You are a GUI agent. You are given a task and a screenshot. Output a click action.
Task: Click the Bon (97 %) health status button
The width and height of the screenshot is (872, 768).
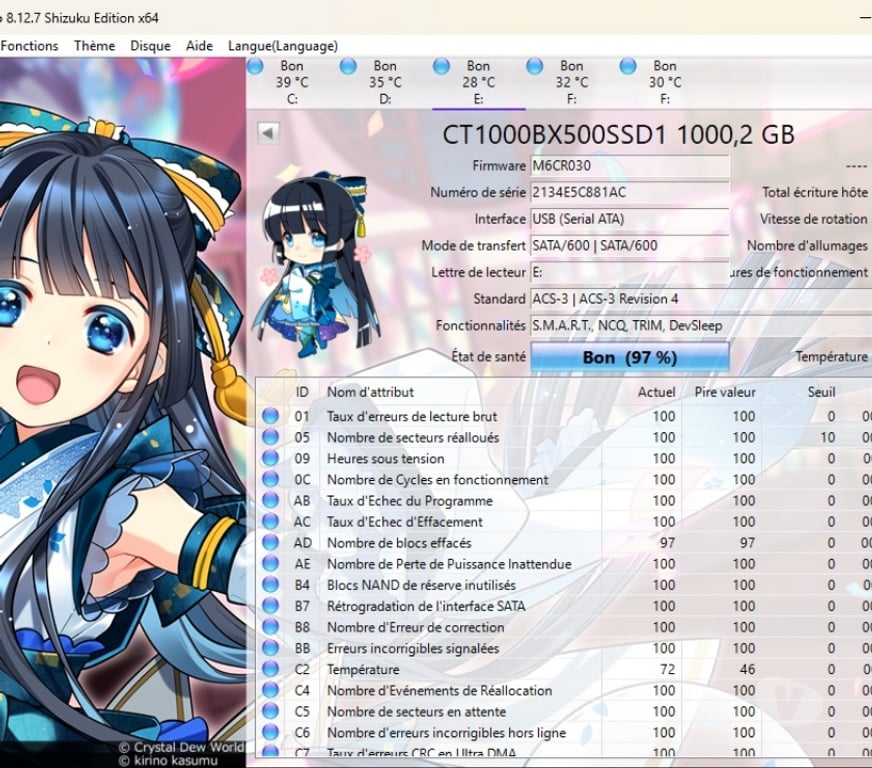pos(629,357)
